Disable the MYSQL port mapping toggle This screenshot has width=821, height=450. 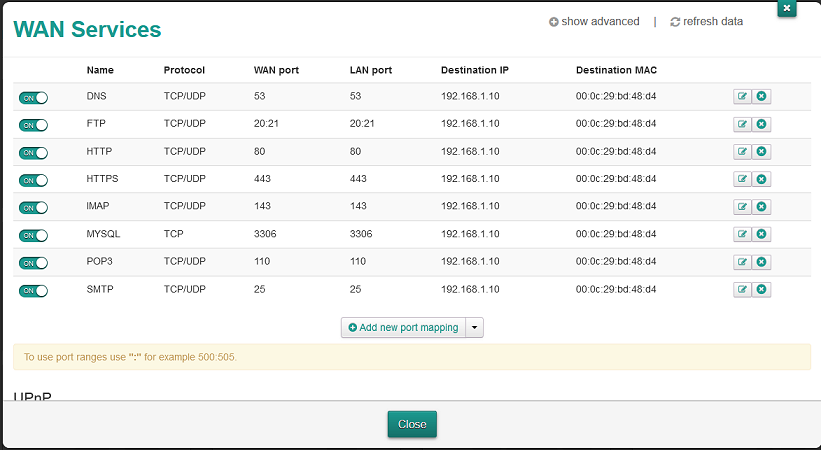pos(33,236)
